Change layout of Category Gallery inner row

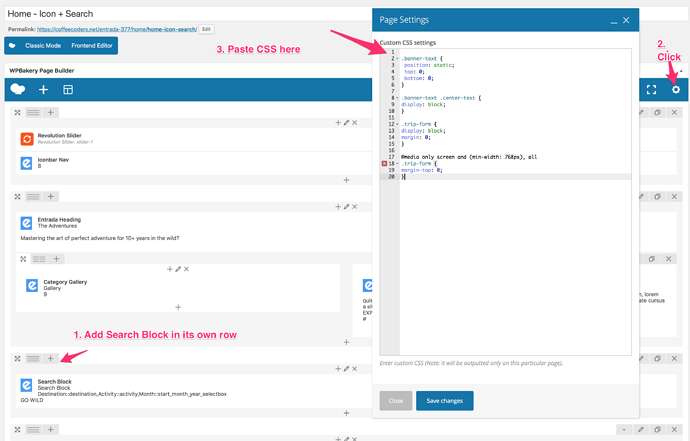click(39, 259)
